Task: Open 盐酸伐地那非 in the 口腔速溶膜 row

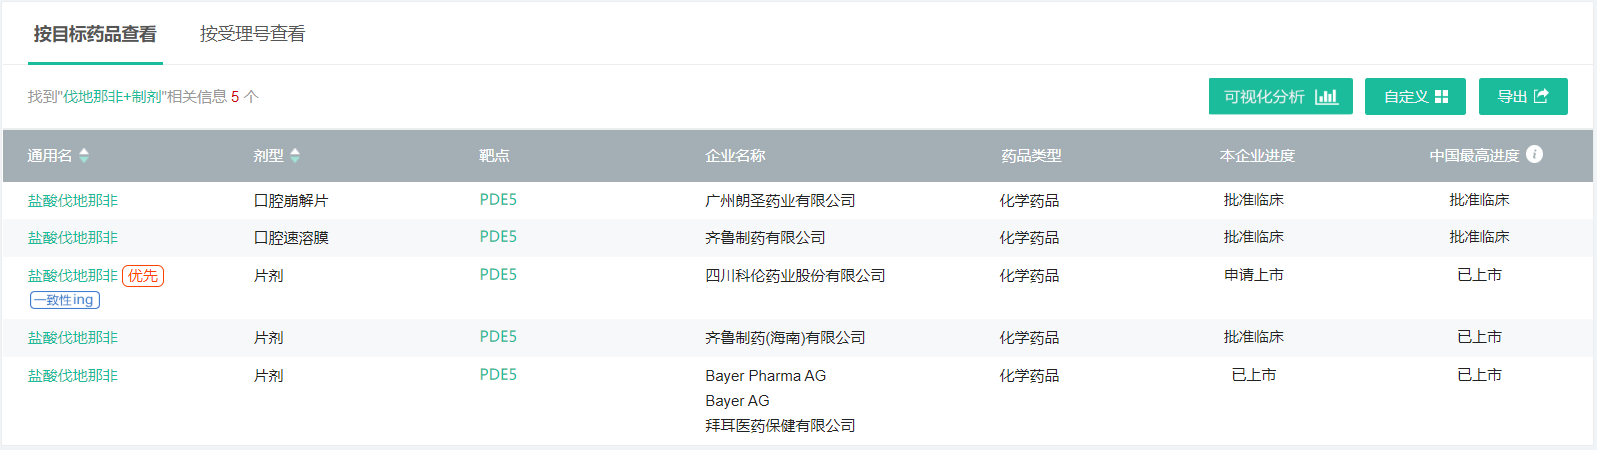Action: click(x=73, y=237)
